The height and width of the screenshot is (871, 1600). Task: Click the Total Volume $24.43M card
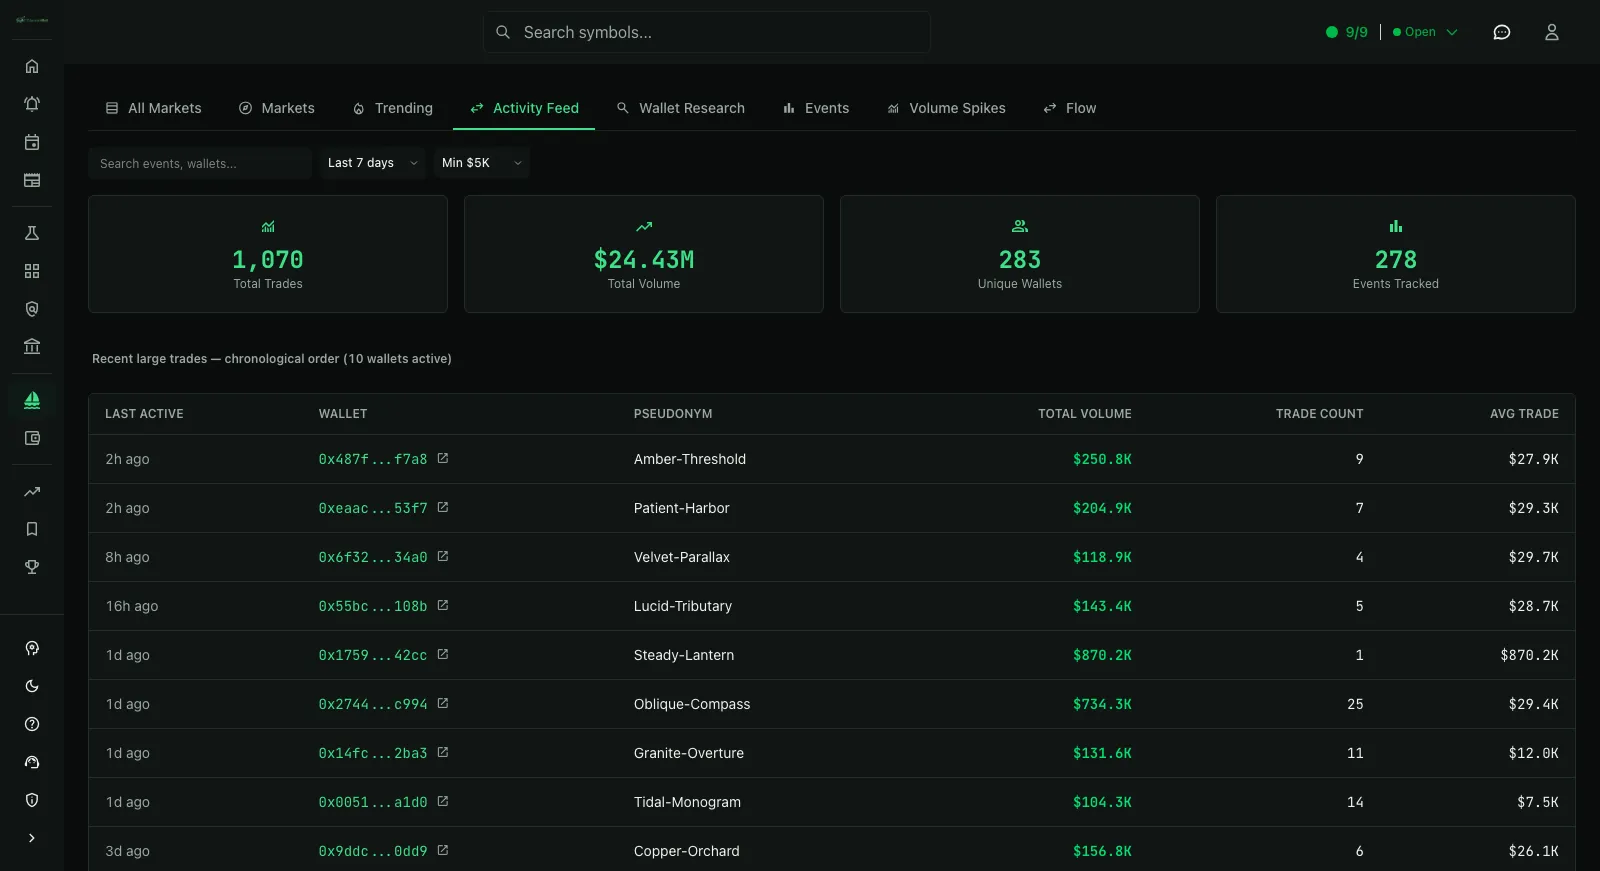[x=644, y=254]
